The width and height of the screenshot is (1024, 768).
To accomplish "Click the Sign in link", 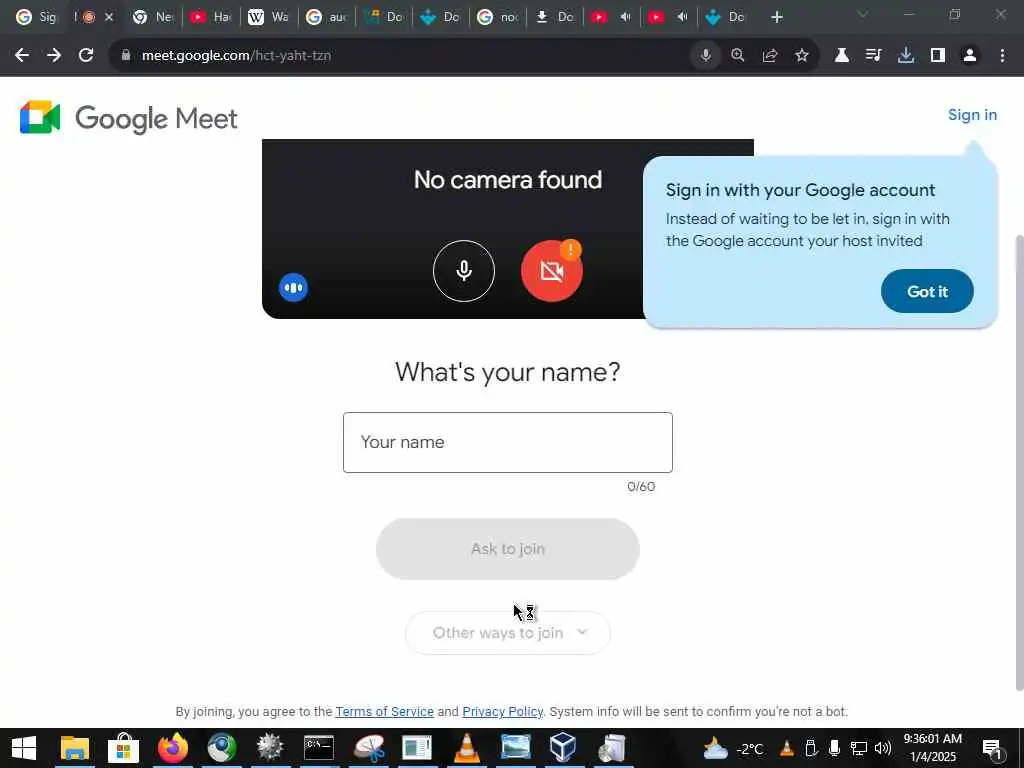I will point(972,115).
